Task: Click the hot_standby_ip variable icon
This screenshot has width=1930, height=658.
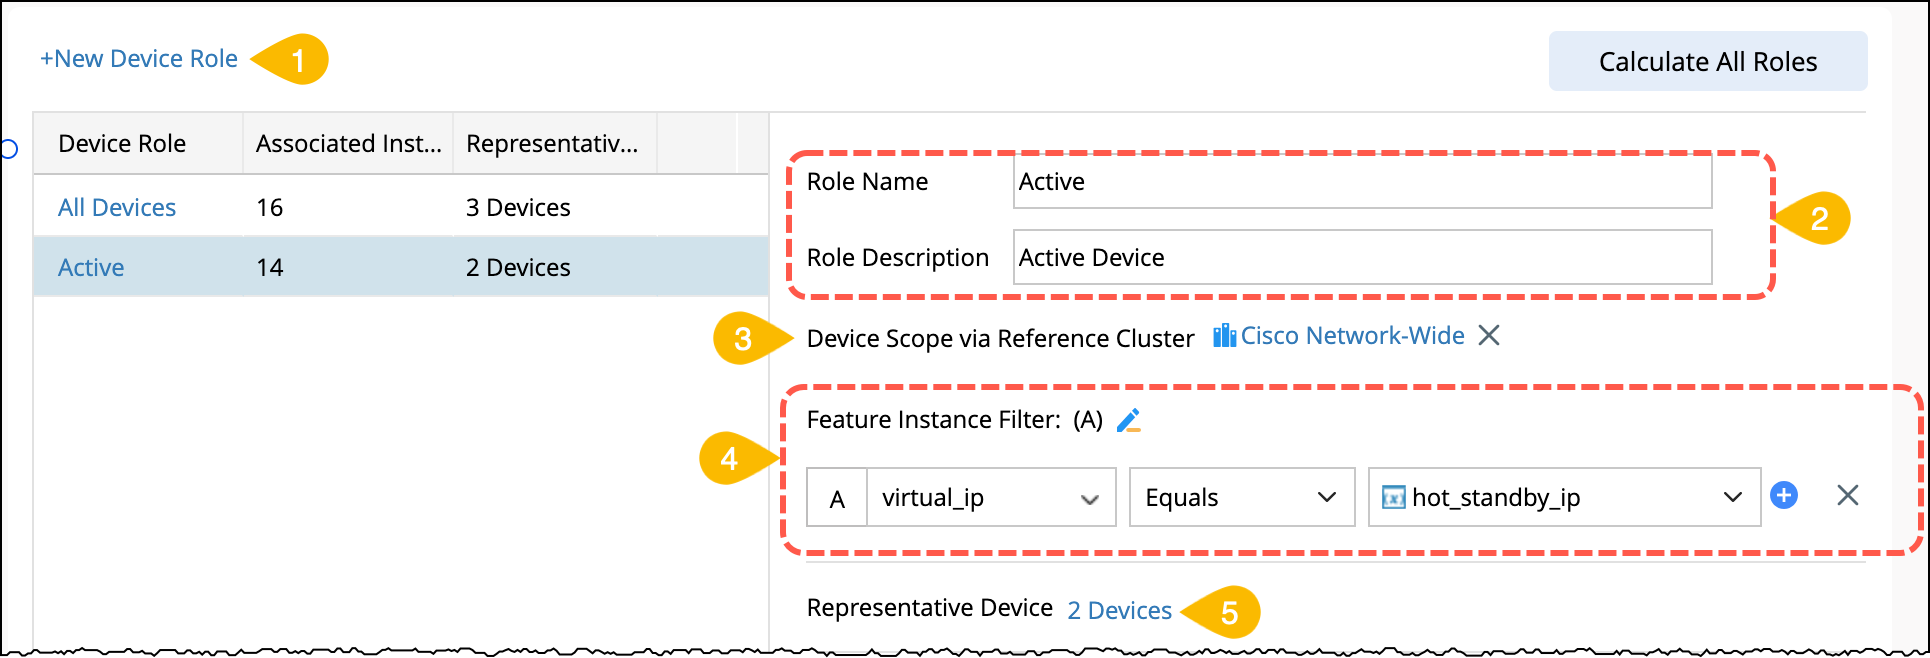Action: (1393, 497)
